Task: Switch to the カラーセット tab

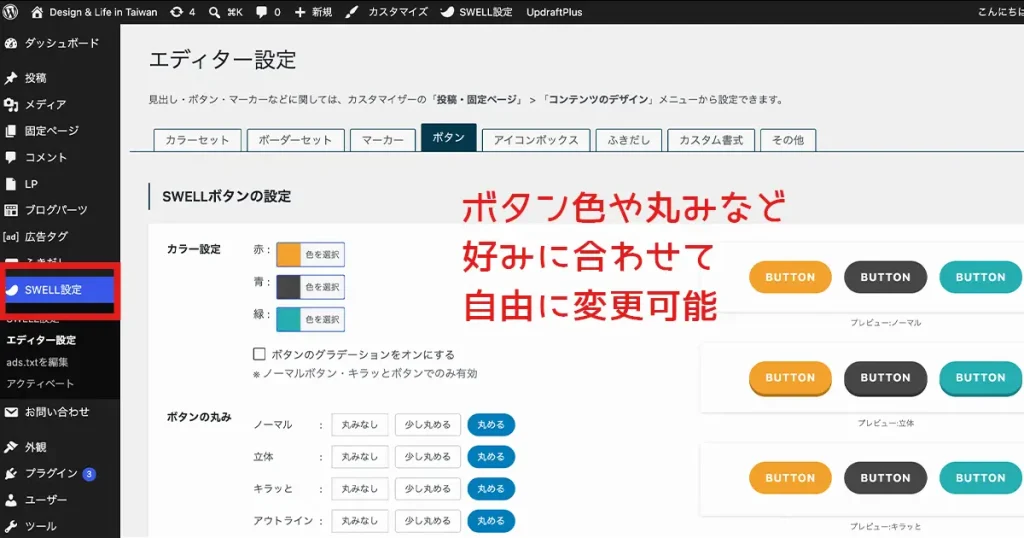Action: pos(197,140)
